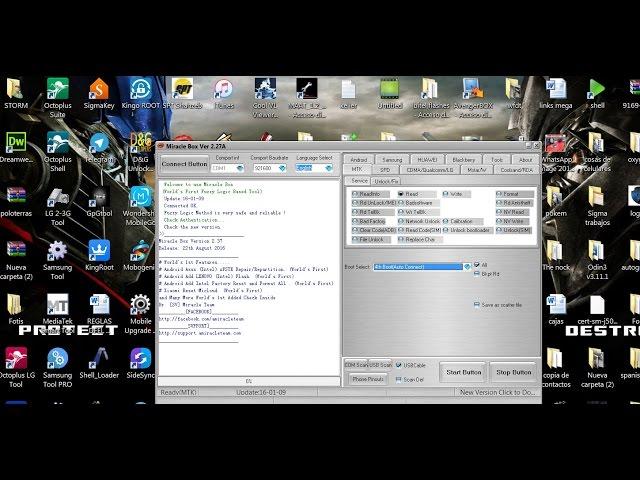Open the cajas Word document
Viewport: 640px width, 480px height.
[x=556, y=309]
